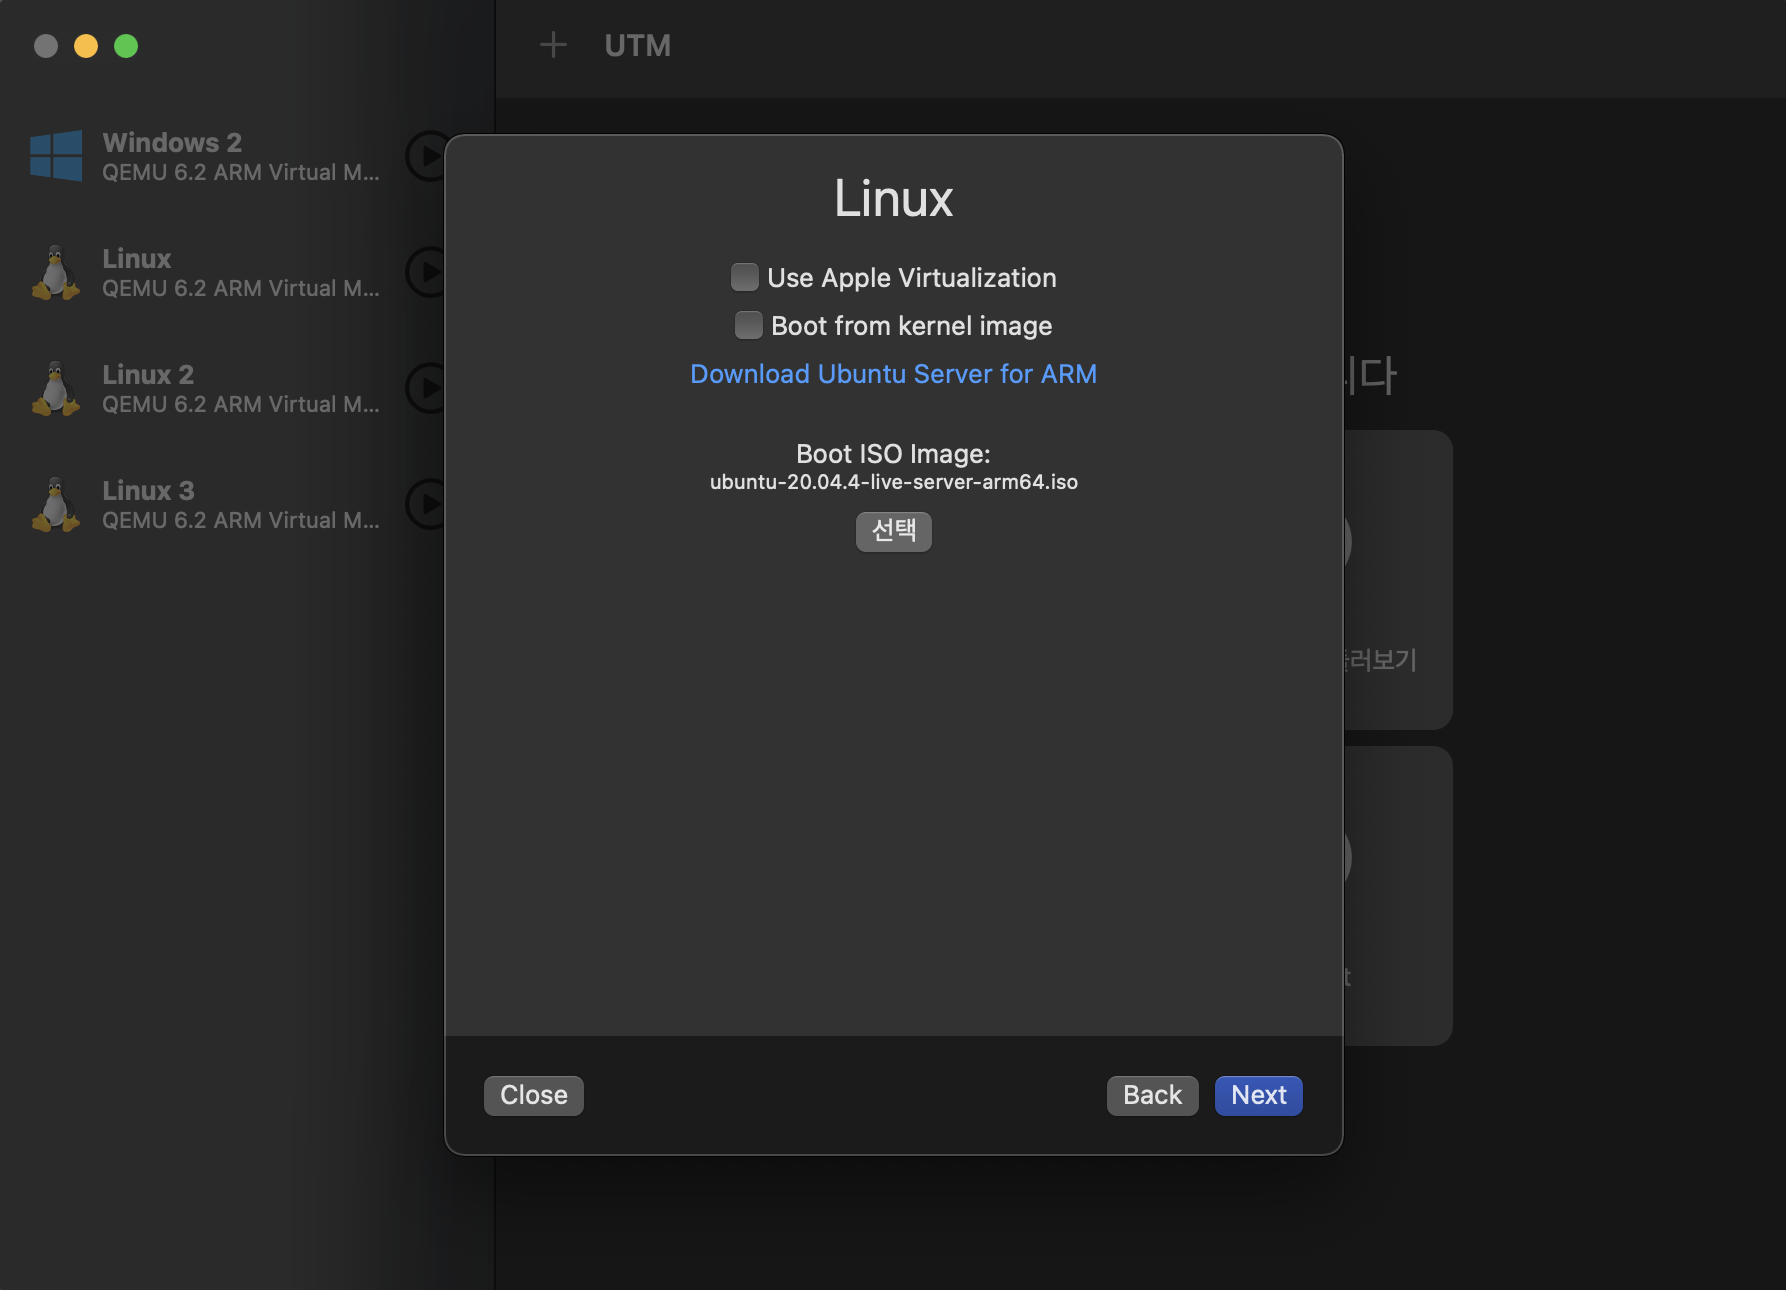Open Download Ubuntu Server for ARM link
The height and width of the screenshot is (1290, 1786).
coord(893,374)
